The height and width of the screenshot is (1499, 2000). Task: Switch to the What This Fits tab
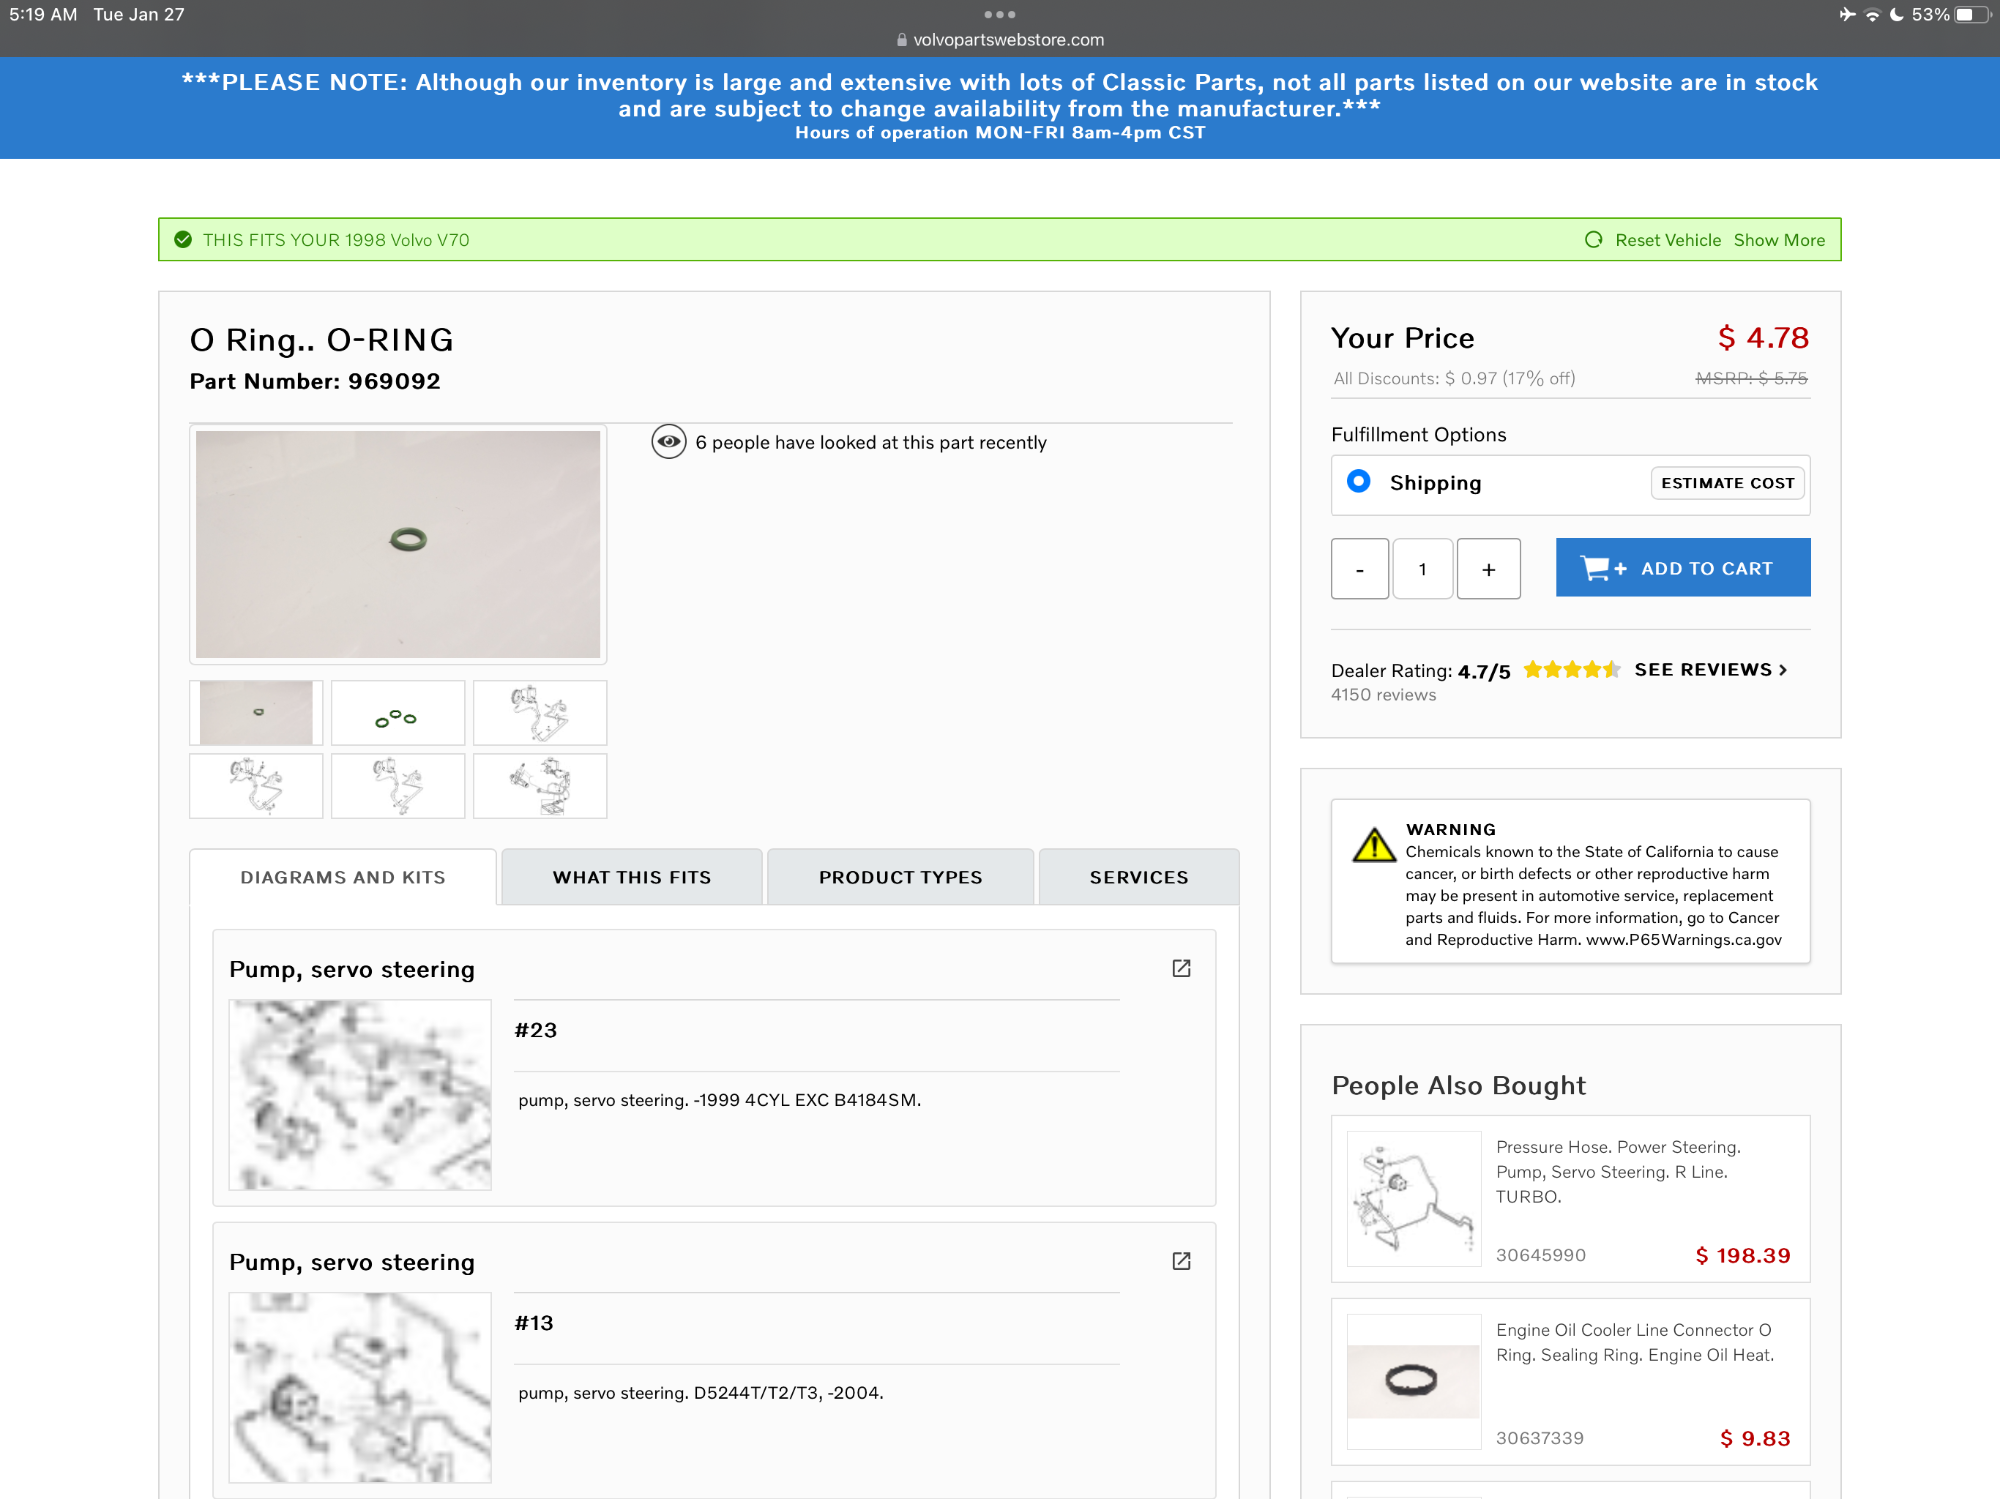coord(631,877)
